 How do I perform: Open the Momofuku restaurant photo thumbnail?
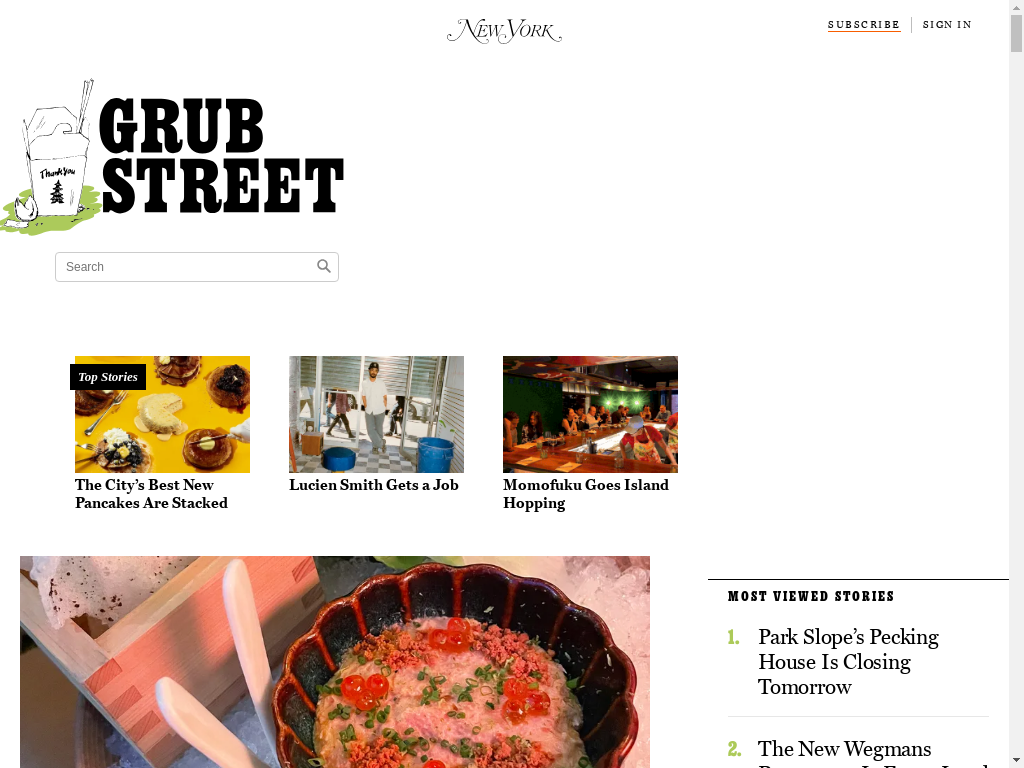point(590,414)
